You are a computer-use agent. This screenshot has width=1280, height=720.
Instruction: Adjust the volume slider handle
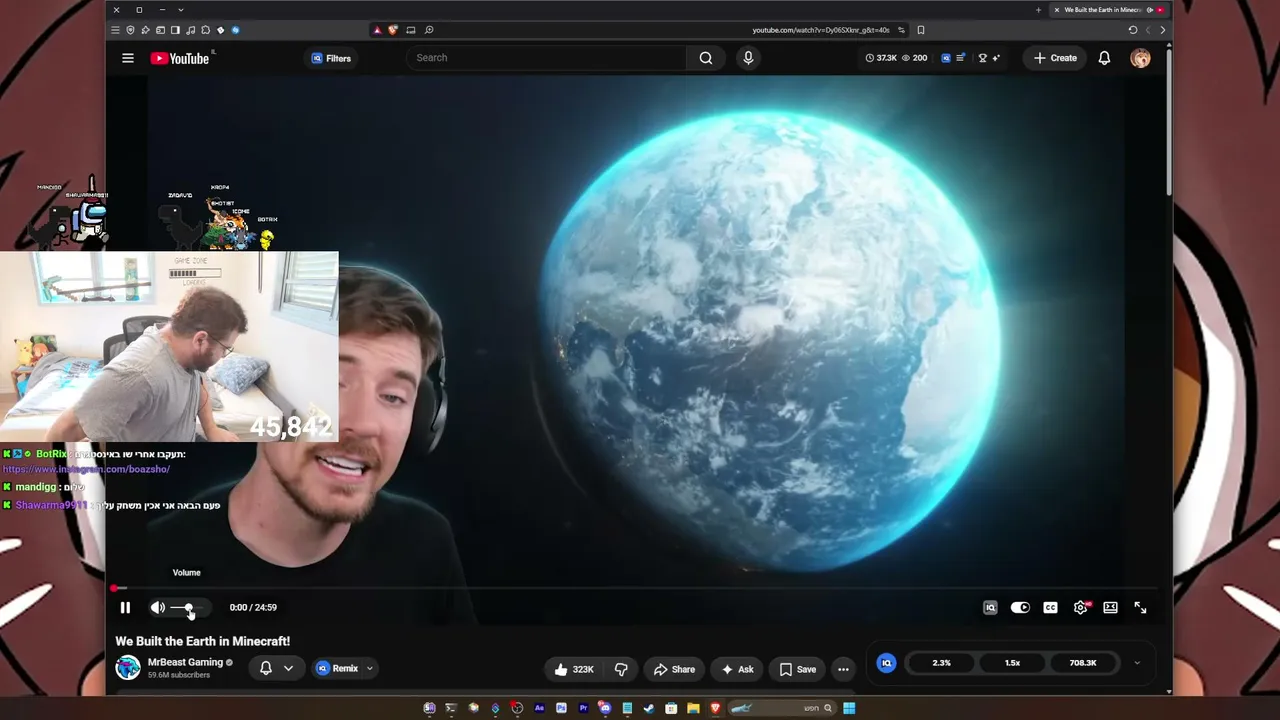(x=188, y=607)
